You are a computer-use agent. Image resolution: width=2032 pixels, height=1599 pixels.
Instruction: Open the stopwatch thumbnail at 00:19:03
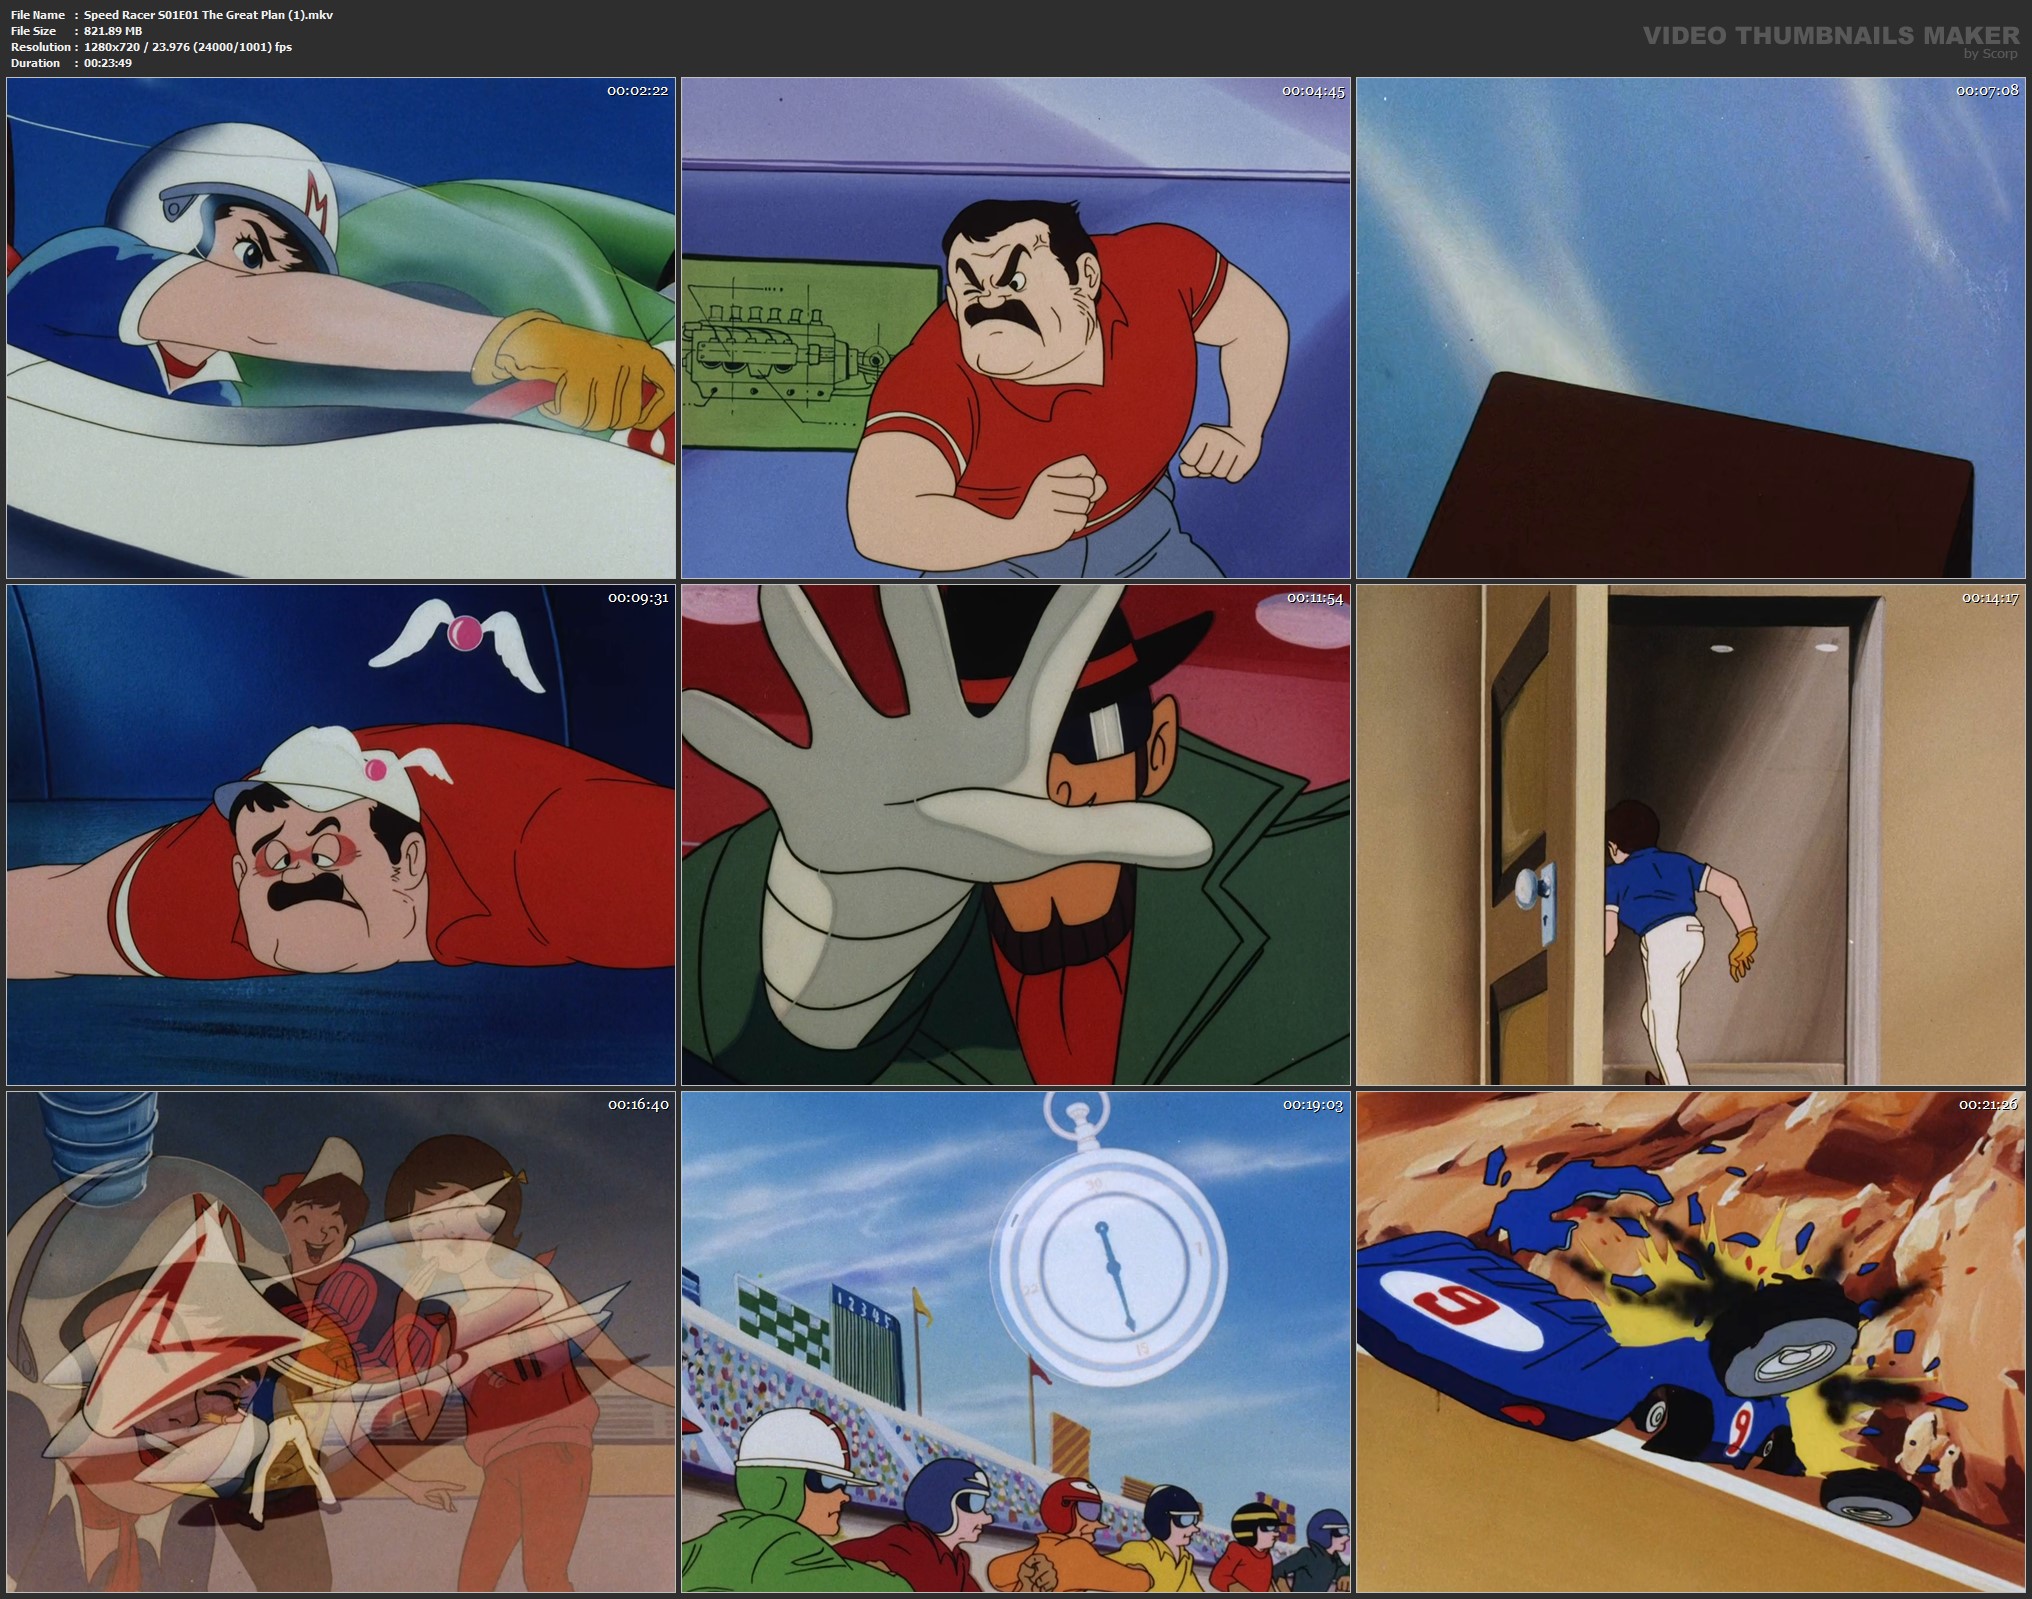[x=1015, y=1342]
